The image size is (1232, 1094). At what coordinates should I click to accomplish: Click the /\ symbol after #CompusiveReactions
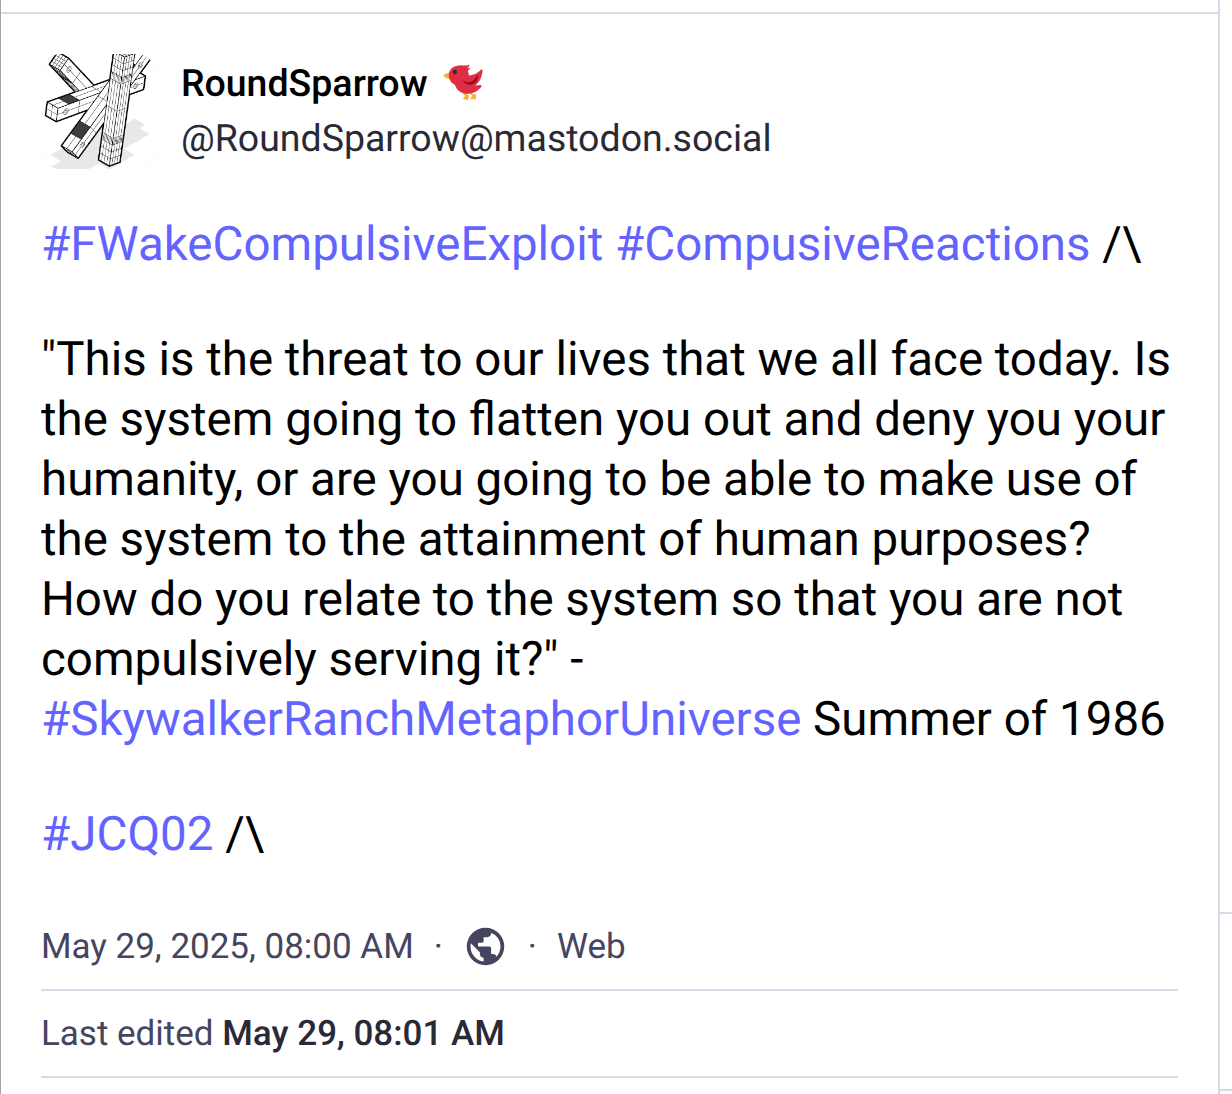pos(1122,244)
